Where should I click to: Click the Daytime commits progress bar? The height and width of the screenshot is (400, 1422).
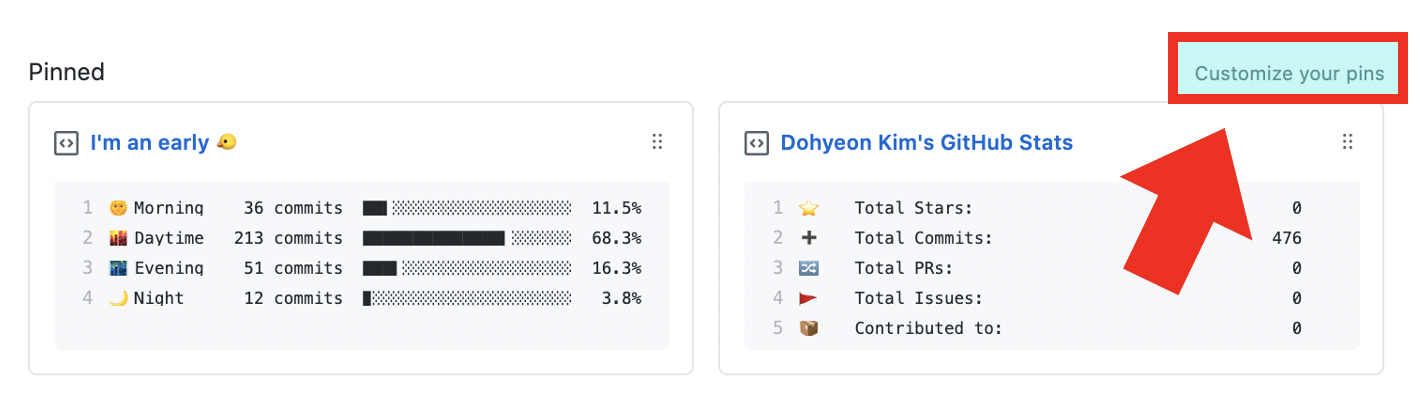point(467,238)
